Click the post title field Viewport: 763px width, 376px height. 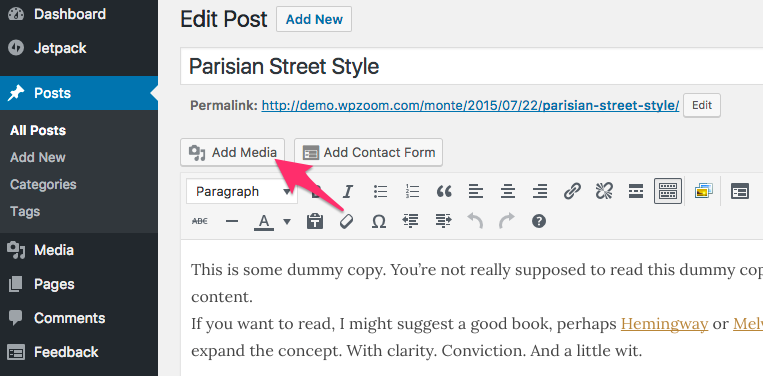tap(471, 66)
